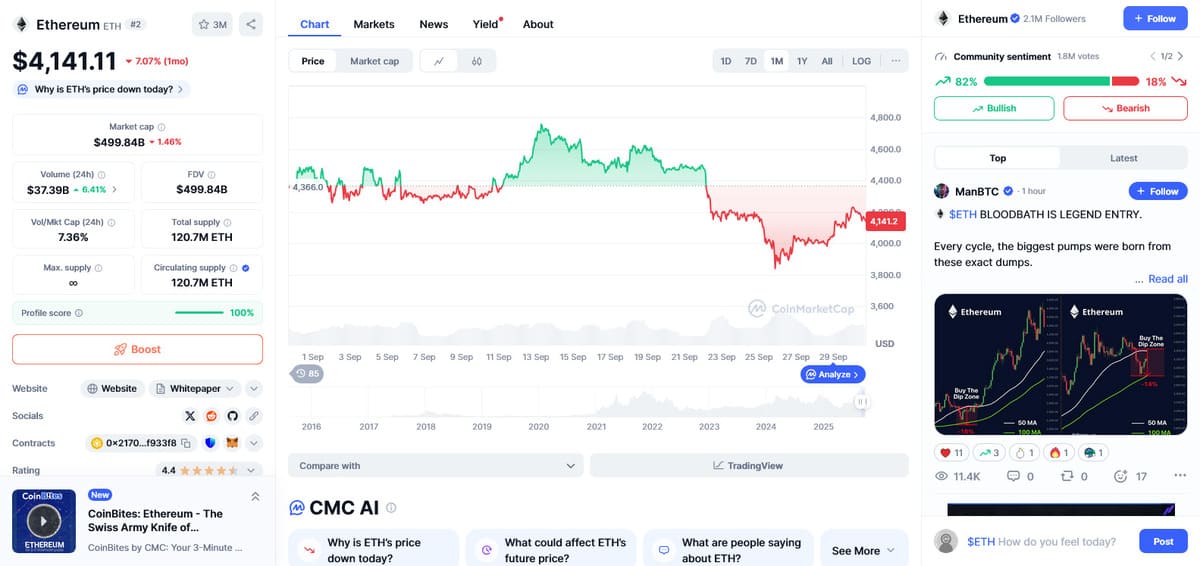Viewport: 1200px width, 566px height.
Task: Open the Yield tab
Action: pos(485,24)
